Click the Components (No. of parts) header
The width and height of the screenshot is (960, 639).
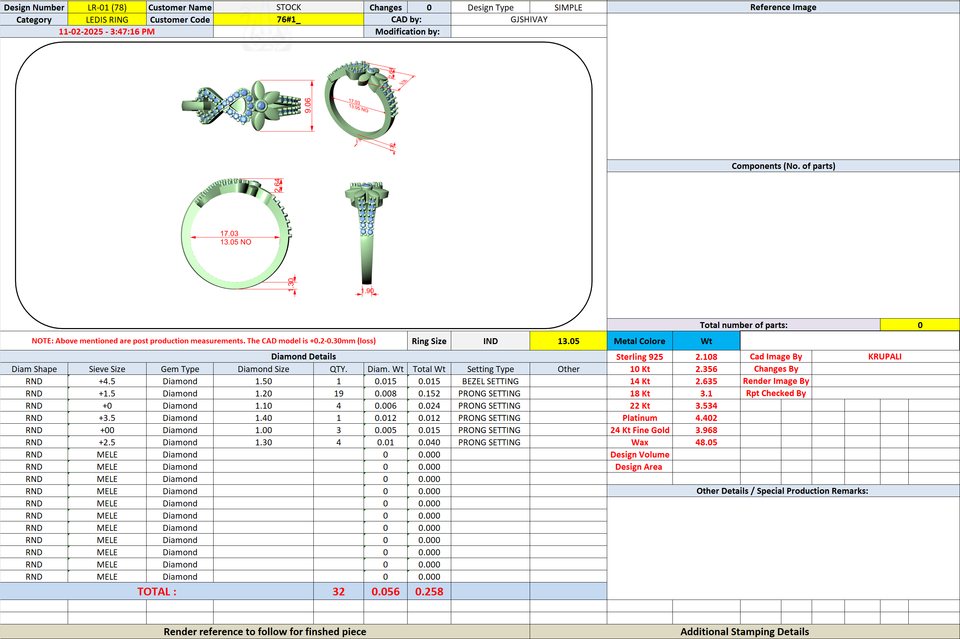click(x=783, y=166)
